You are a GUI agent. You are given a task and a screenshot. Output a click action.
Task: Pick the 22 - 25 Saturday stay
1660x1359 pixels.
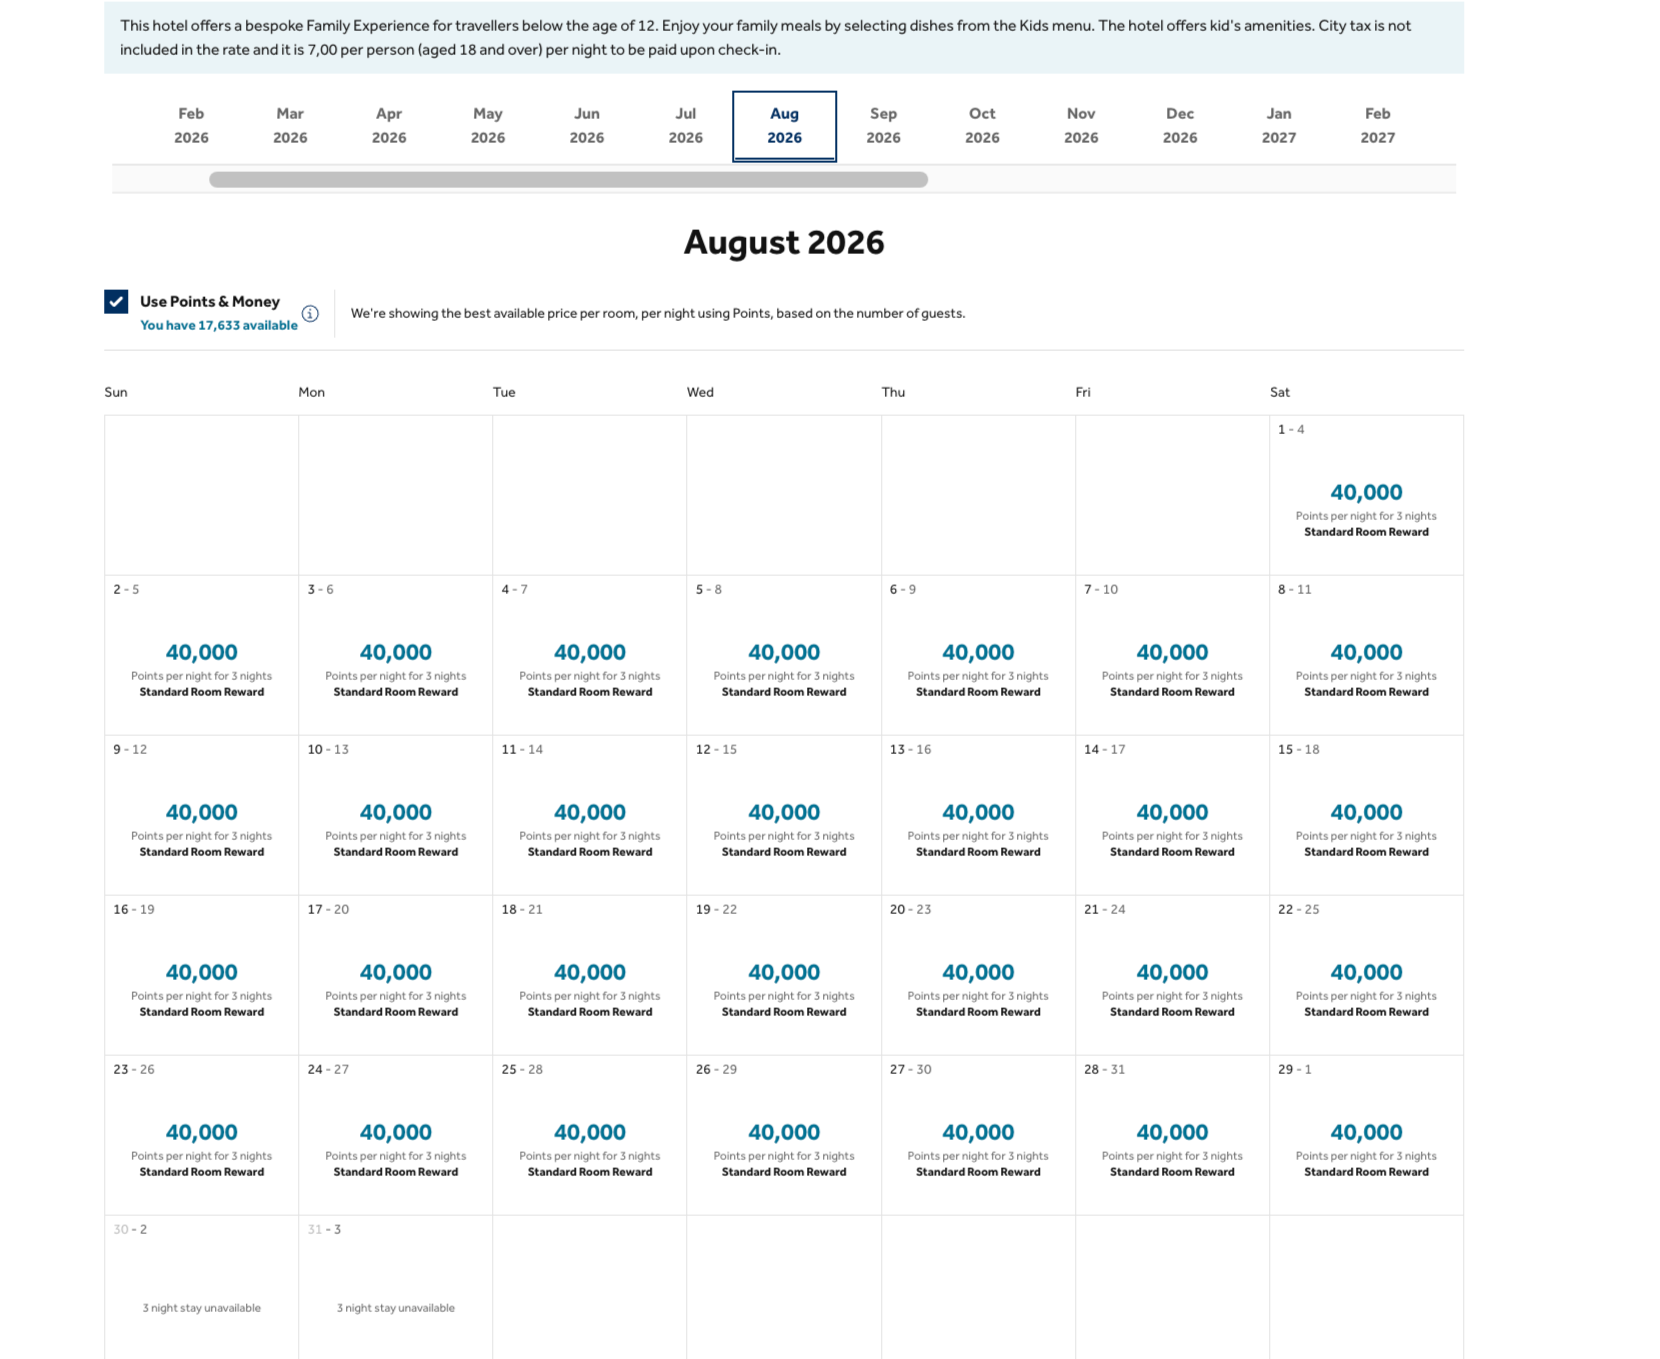point(1366,975)
